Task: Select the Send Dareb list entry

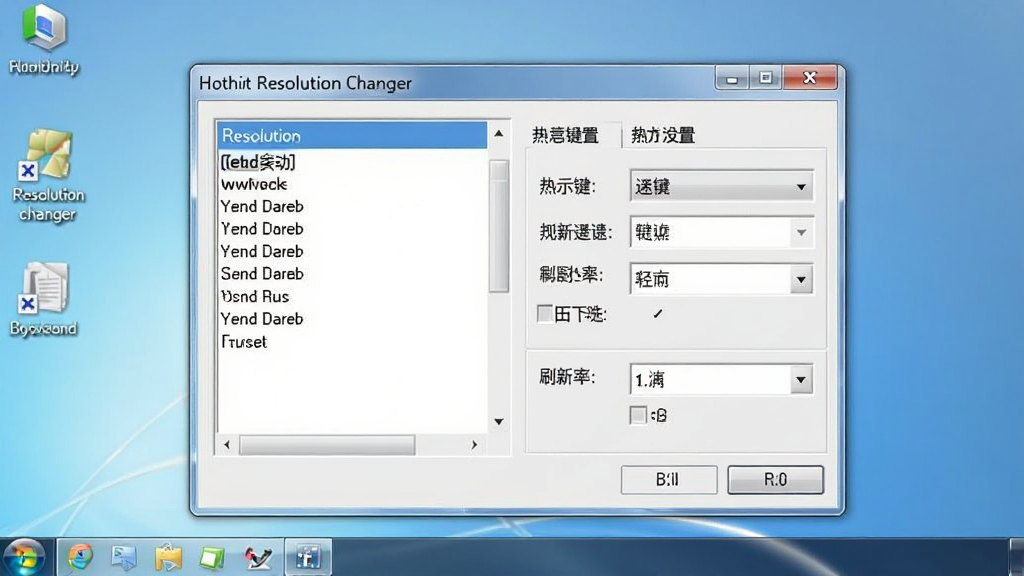Action: tap(352, 274)
